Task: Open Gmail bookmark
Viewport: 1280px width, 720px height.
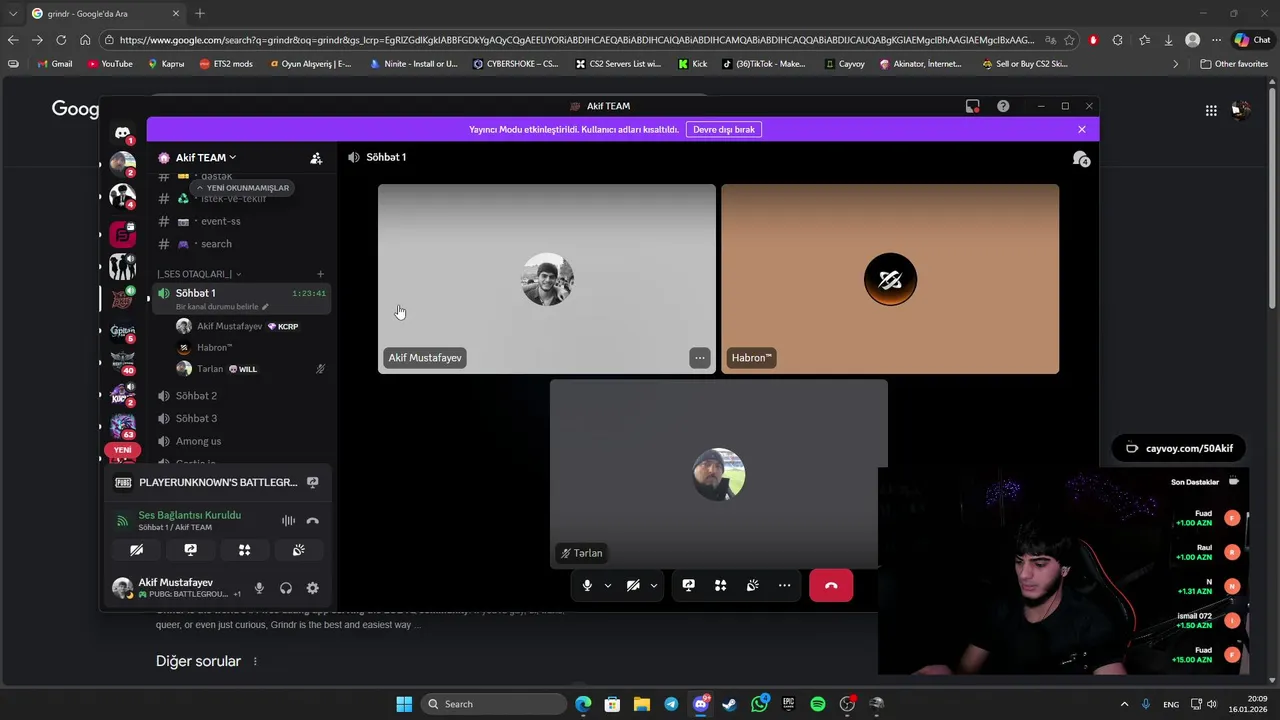Action: (54, 64)
